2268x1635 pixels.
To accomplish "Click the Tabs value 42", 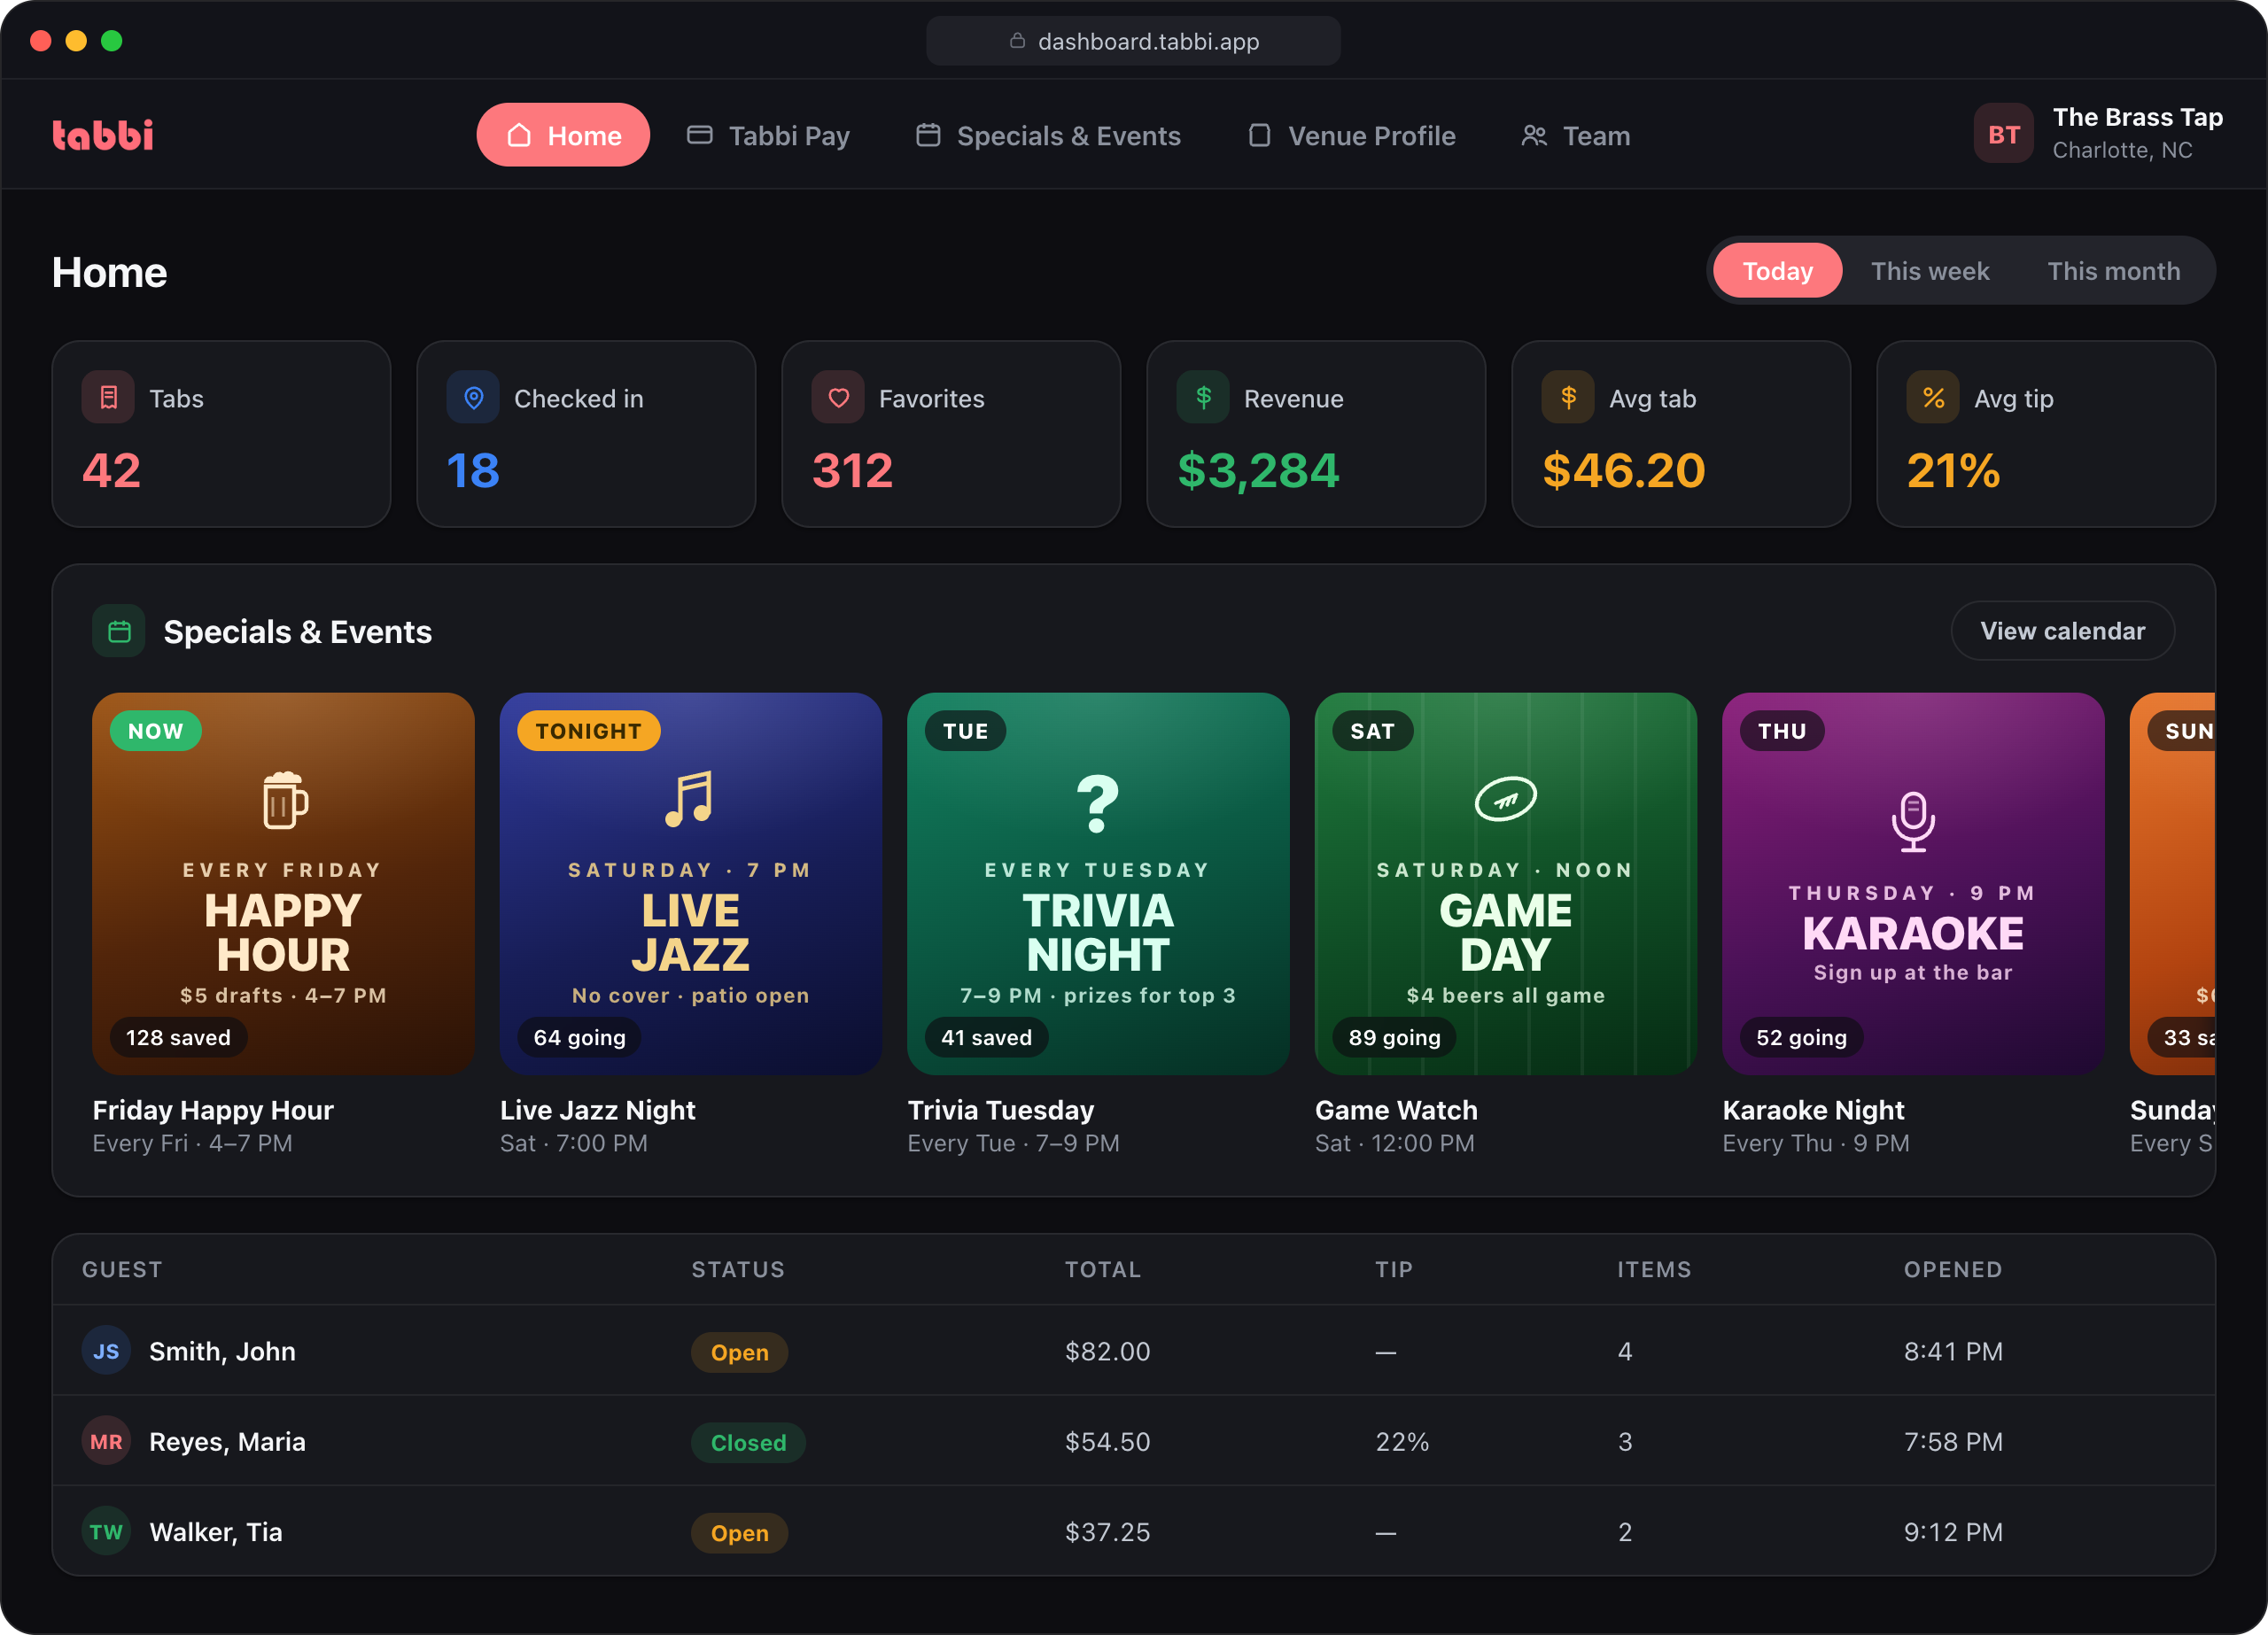I will point(111,471).
